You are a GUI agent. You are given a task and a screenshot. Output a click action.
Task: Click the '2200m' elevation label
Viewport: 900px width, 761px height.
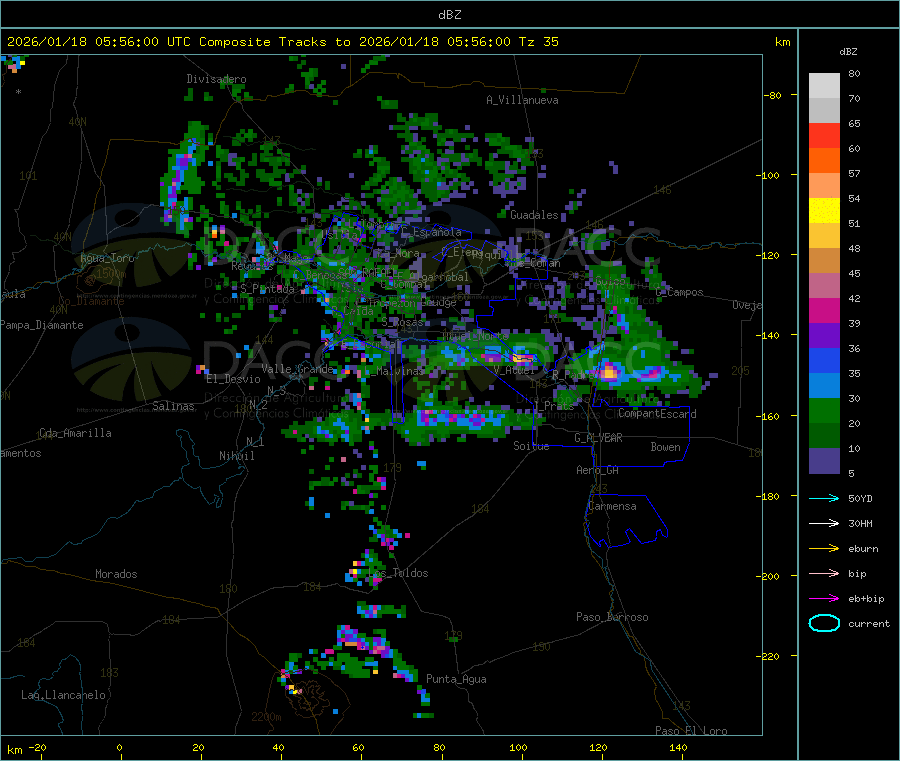[x=266, y=717]
